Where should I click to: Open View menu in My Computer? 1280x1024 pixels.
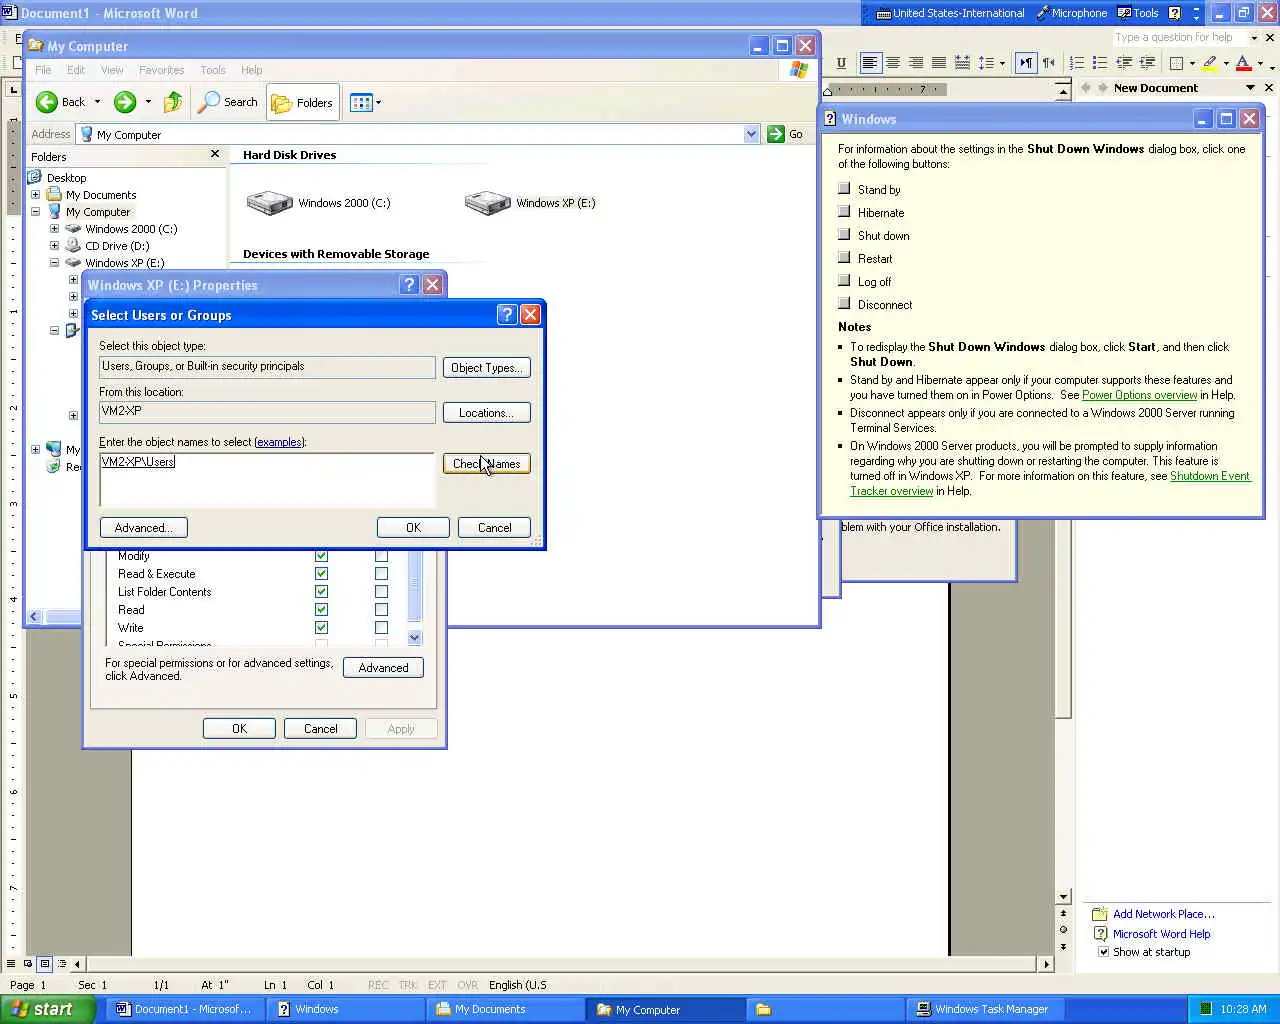pyautogui.click(x=112, y=70)
